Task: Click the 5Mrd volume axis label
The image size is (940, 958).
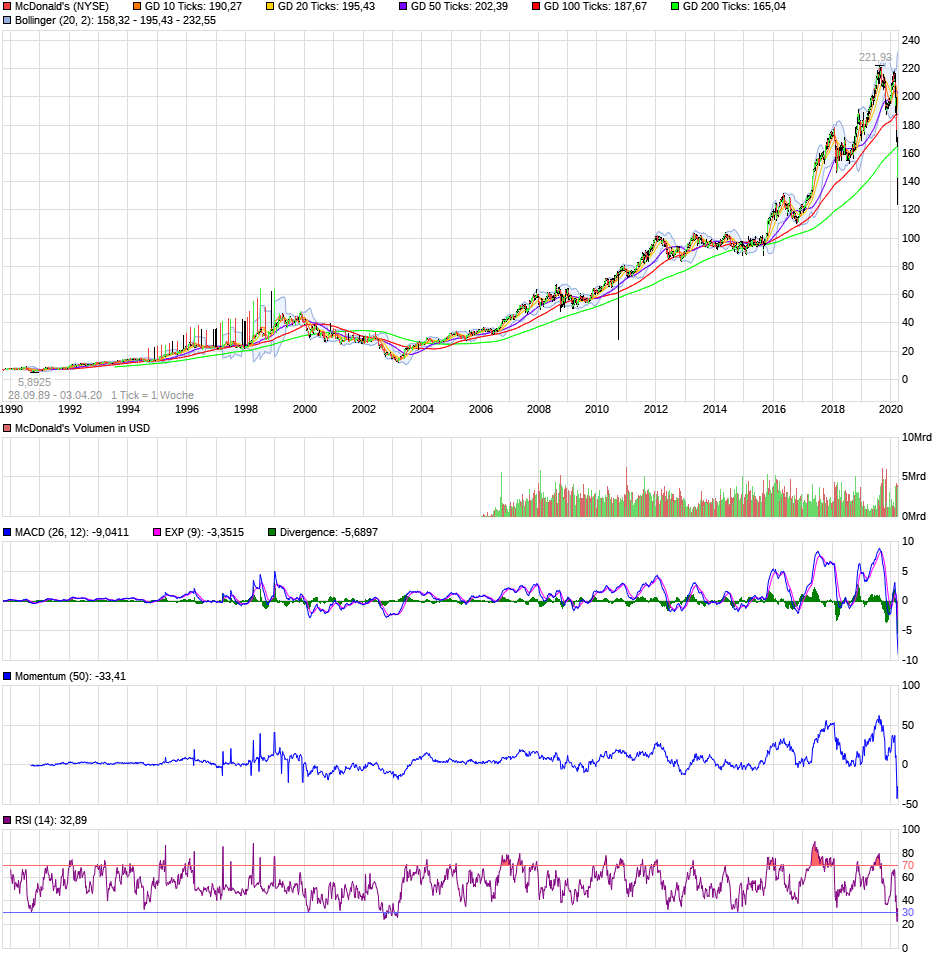Action: tap(914, 477)
